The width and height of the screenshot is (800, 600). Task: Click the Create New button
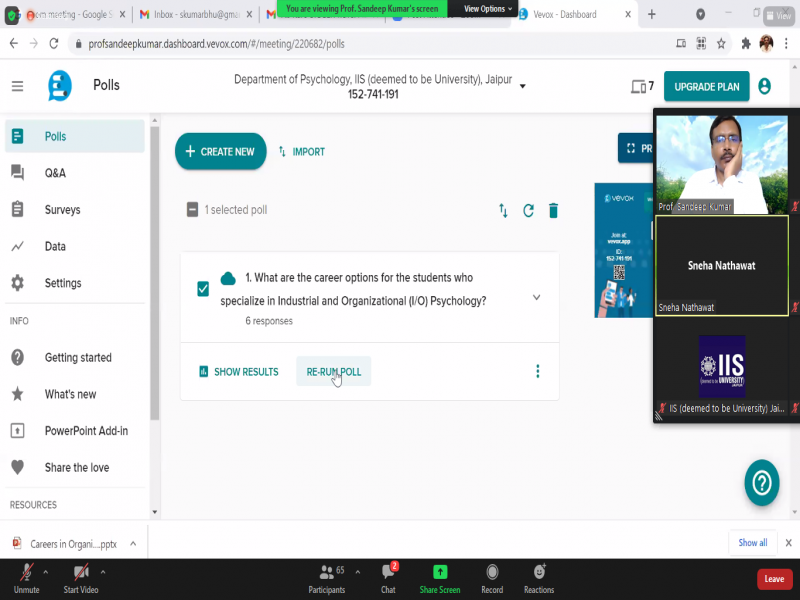coord(221,152)
